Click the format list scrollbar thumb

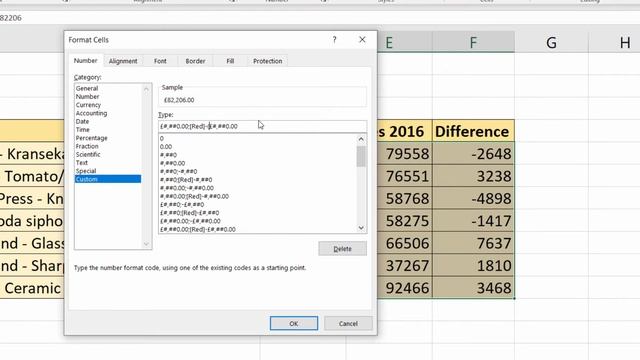click(x=361, y=156)
